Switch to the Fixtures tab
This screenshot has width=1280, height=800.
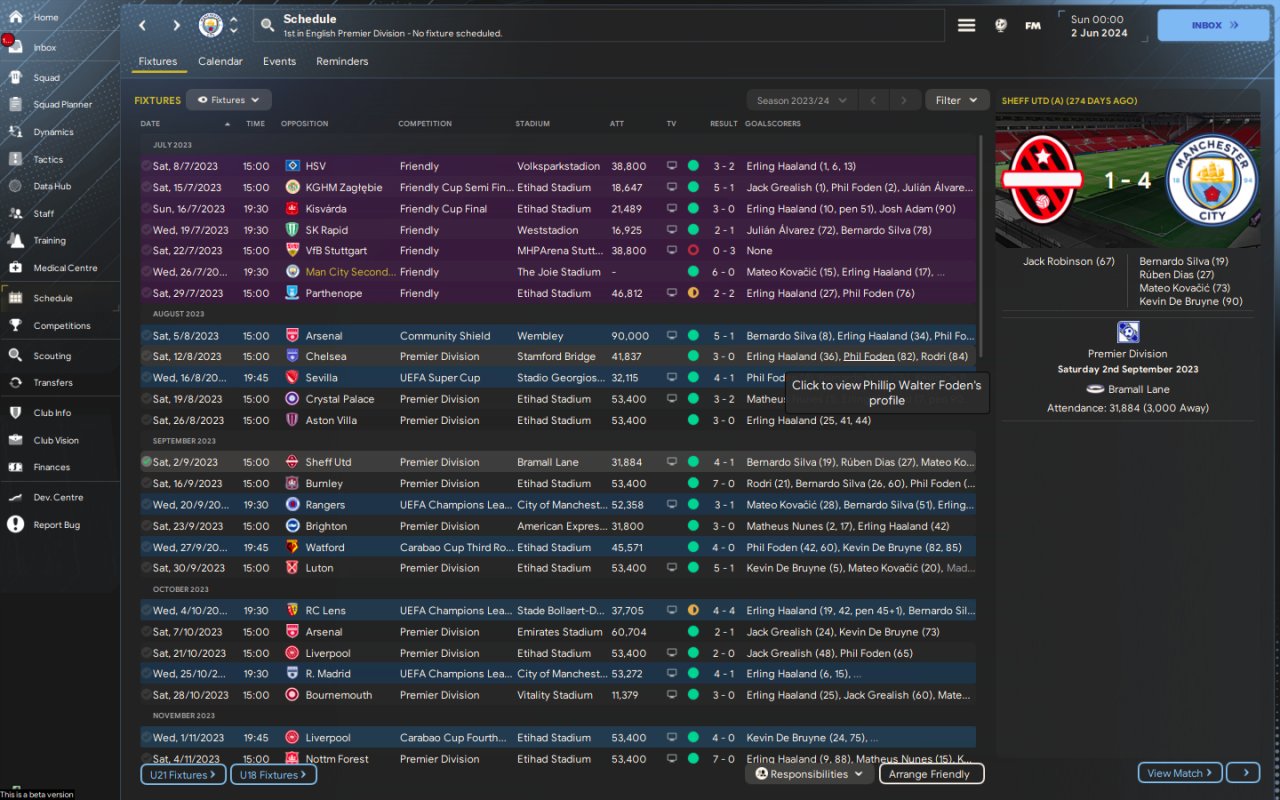158,62
